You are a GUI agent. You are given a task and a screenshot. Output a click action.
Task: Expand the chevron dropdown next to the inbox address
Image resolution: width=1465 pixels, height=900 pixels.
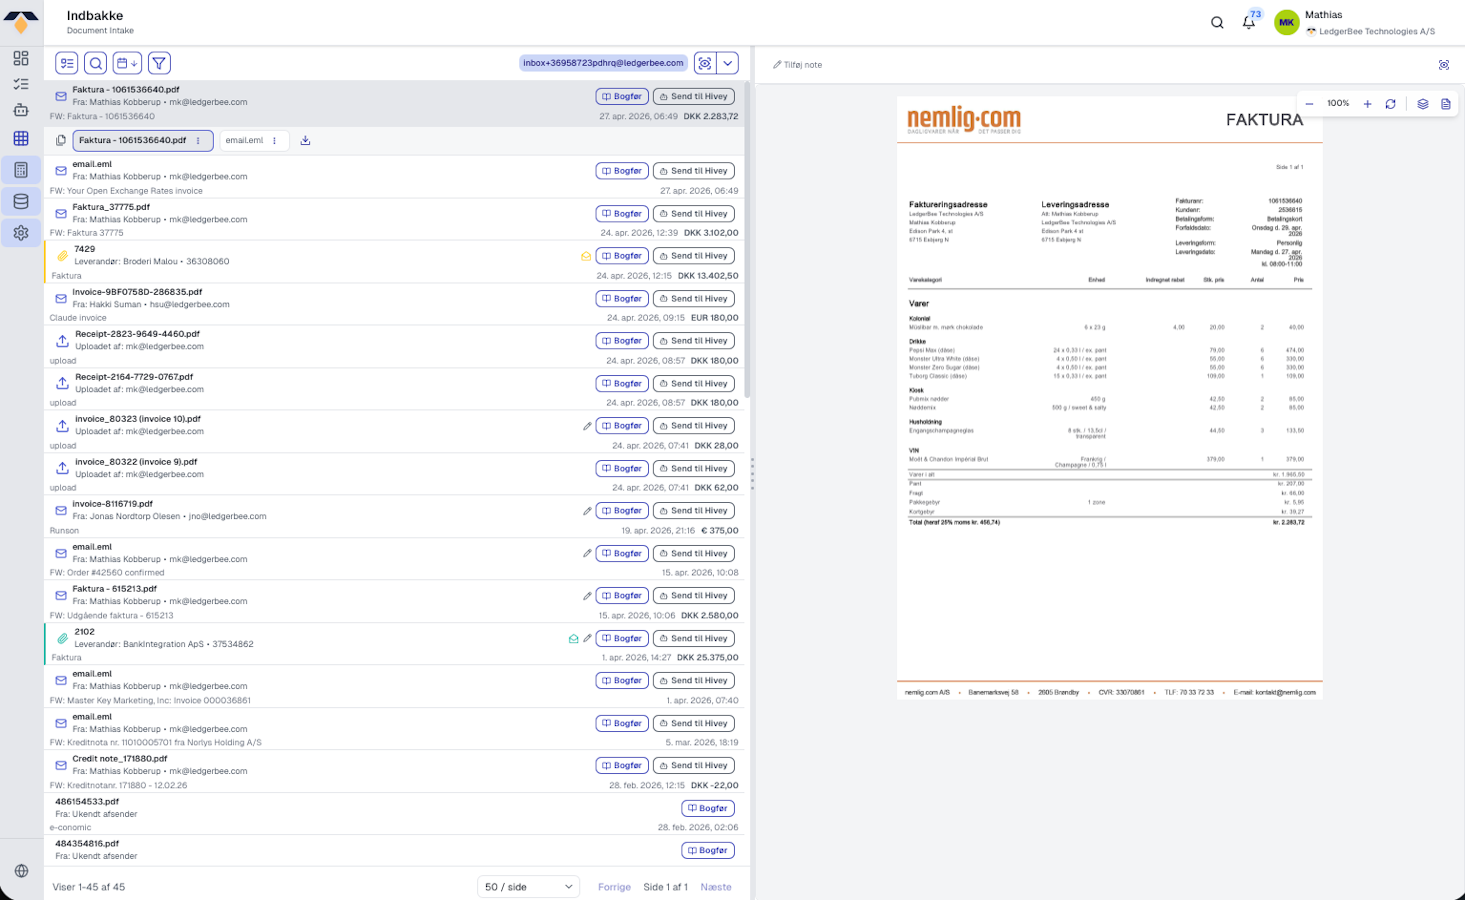(728, 63)
